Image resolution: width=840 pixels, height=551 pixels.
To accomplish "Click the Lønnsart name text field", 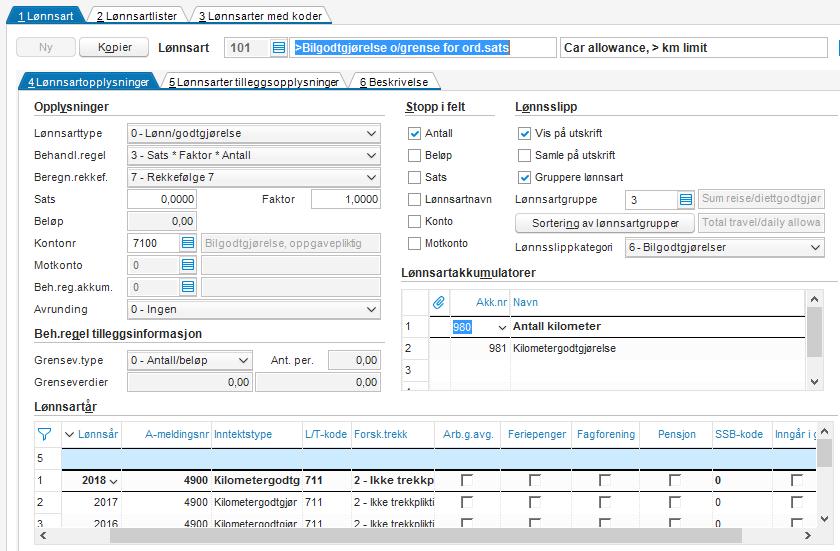I will click(423, 48).
